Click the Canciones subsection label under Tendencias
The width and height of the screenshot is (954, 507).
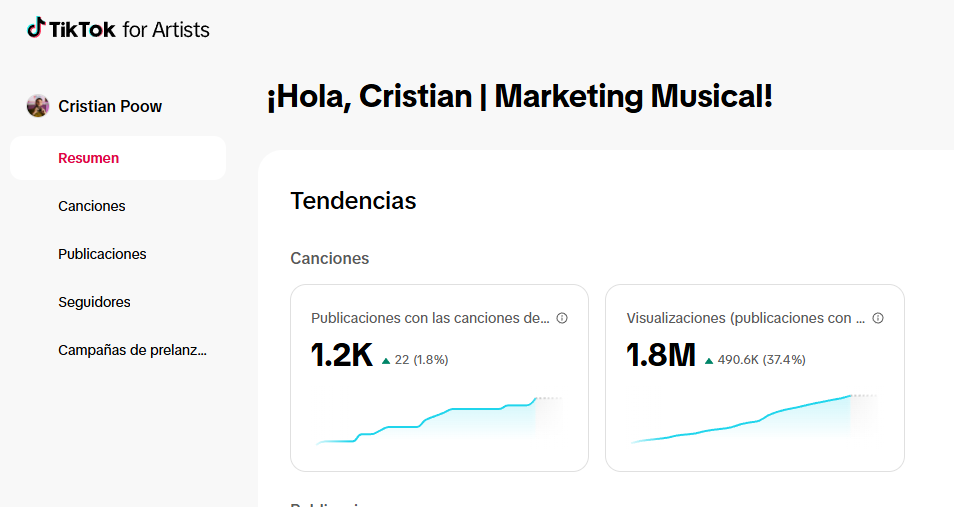pyautogui.click(x=330, y=259)
